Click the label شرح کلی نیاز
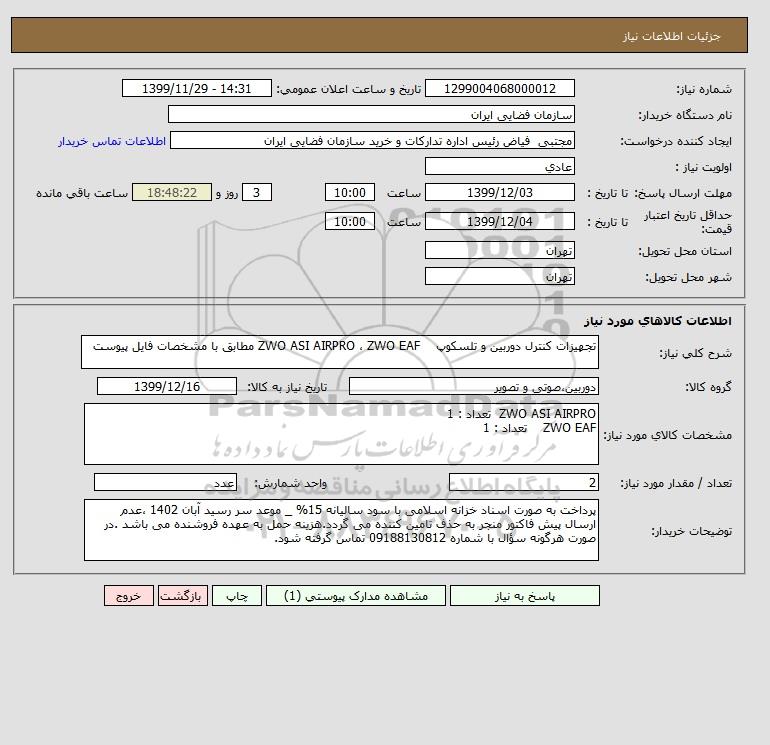The height and width of the screenshot is (745, 770). click(x=695, y=353)
